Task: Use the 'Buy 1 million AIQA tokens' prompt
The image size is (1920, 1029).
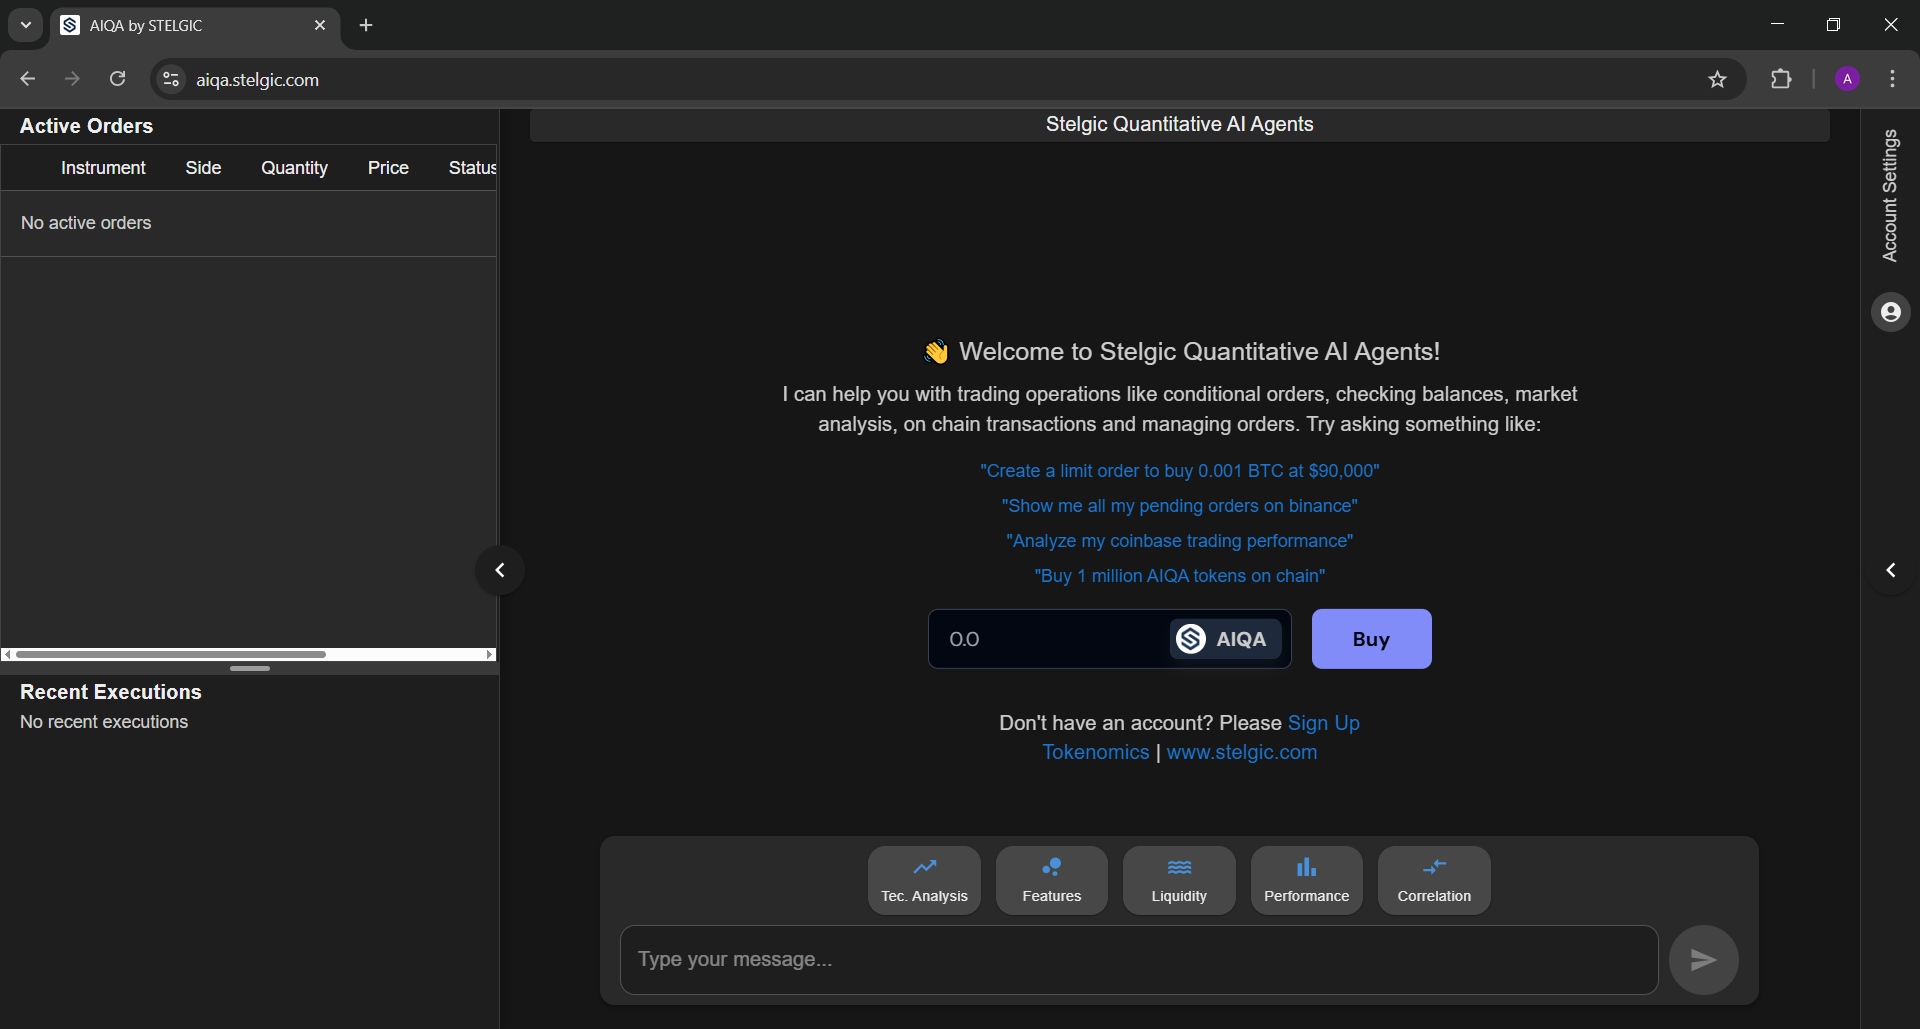Action: (1179, 576)
